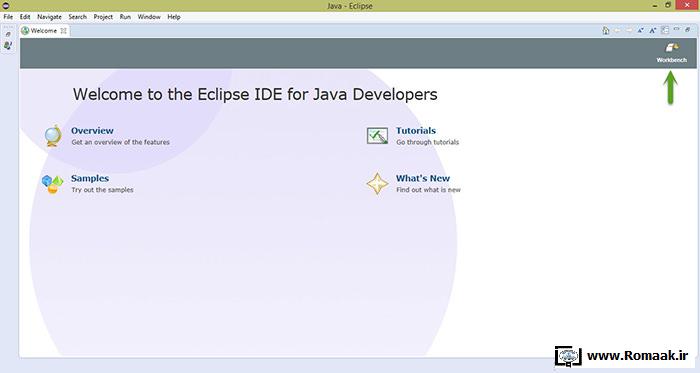Restore down the Eclipse window

pos(668,5)
